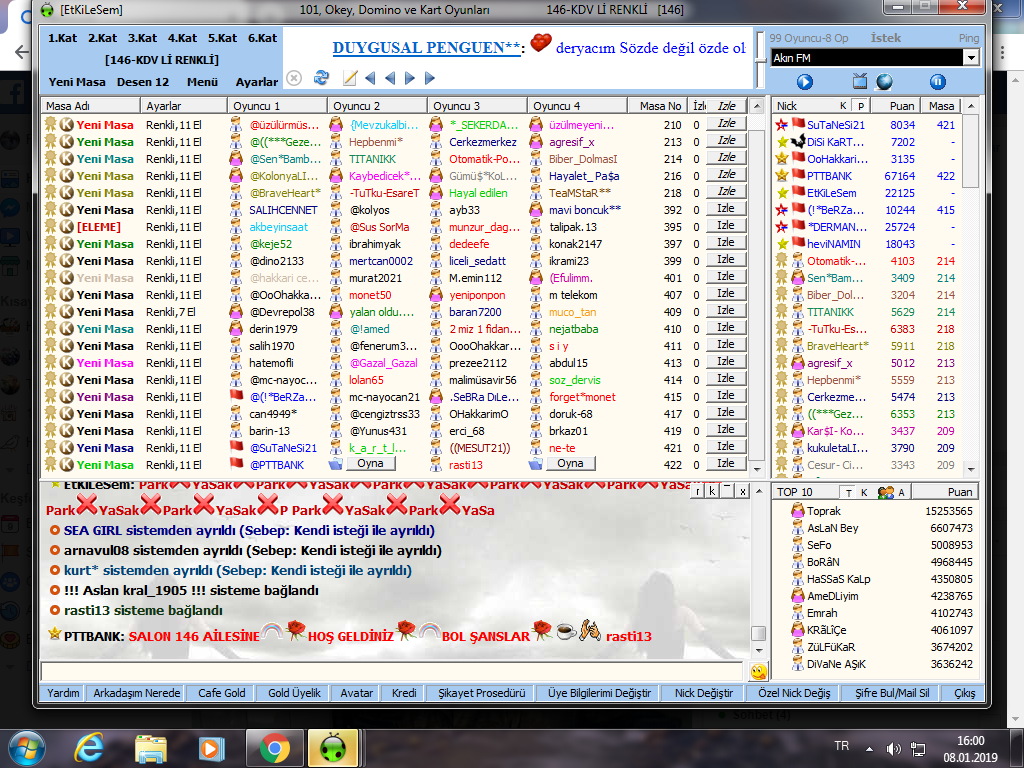The width and height of the screenshot is (1024, 768).
Task: Click Oyna to join table 422 seat 2
Action: pos(370,464)
